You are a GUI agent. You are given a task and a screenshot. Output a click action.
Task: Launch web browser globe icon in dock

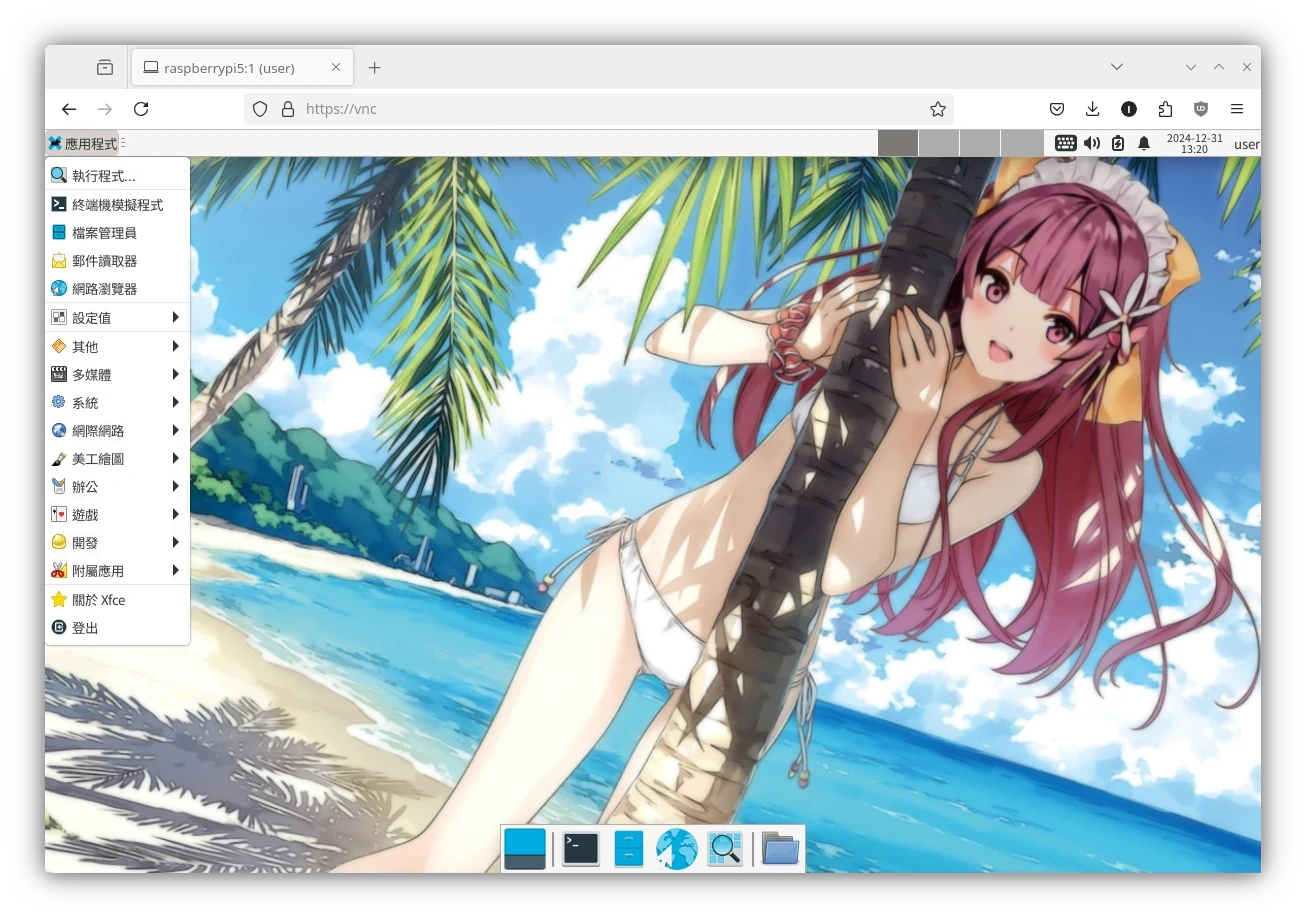pos(676,849)
